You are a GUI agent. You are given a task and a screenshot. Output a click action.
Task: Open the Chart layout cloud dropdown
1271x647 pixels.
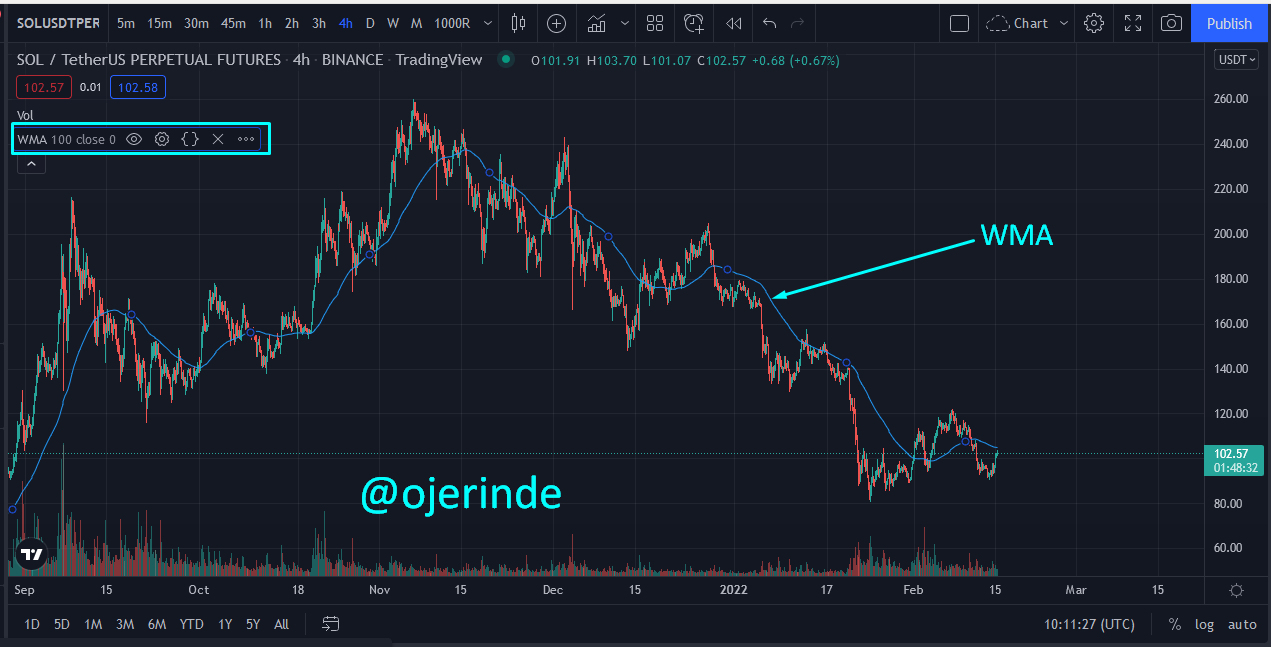click(x=1017, y=23)
